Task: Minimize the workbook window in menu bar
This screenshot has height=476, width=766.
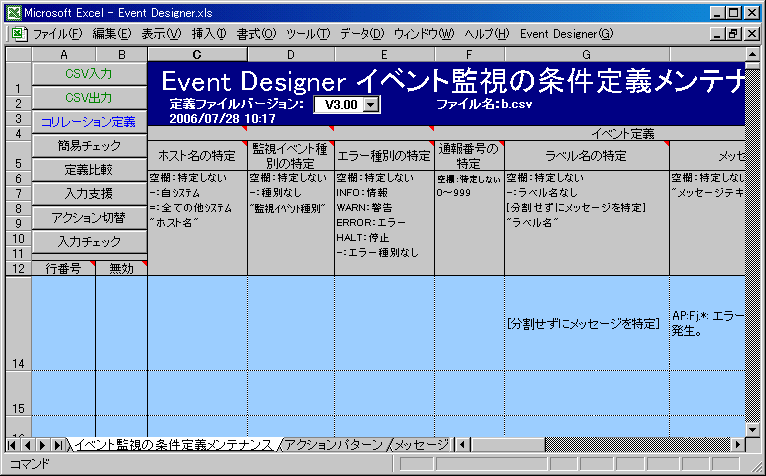Action: tap(718, 34)
